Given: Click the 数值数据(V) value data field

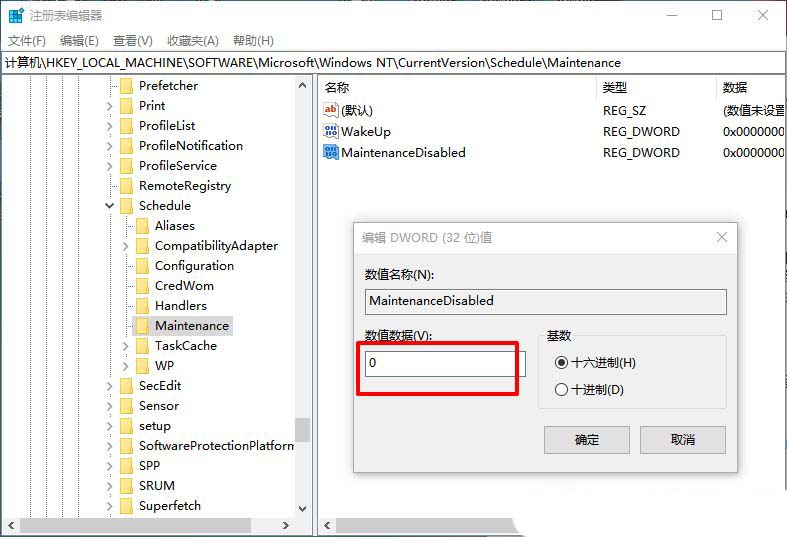Looking at the screenshot, I should [x=445, y=363].
